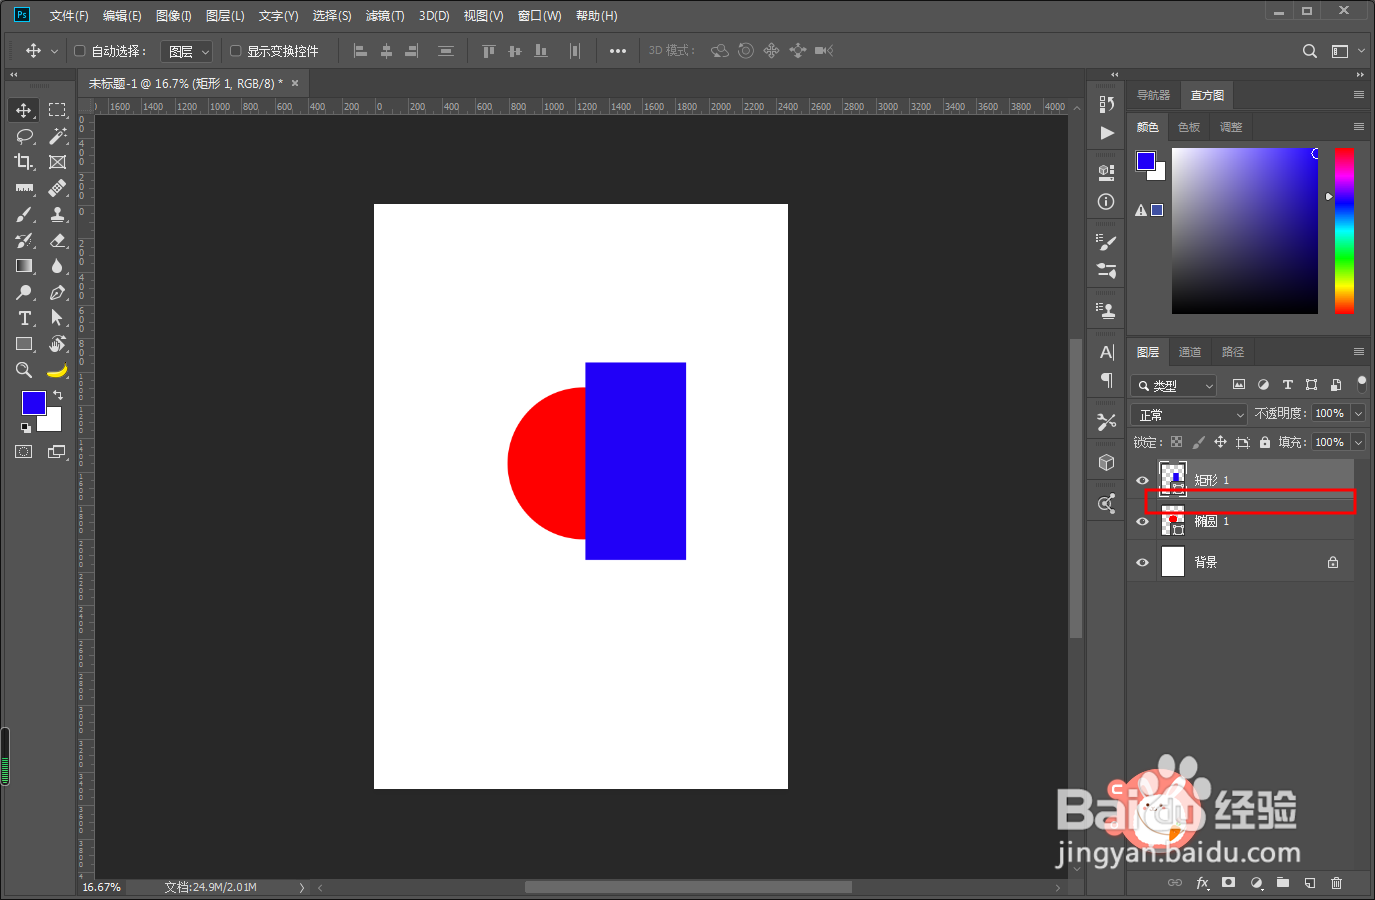The width and height of the screenshot is (1375, 900).
Task: Enable the 自动选择 checkbox
Action: 80,51
